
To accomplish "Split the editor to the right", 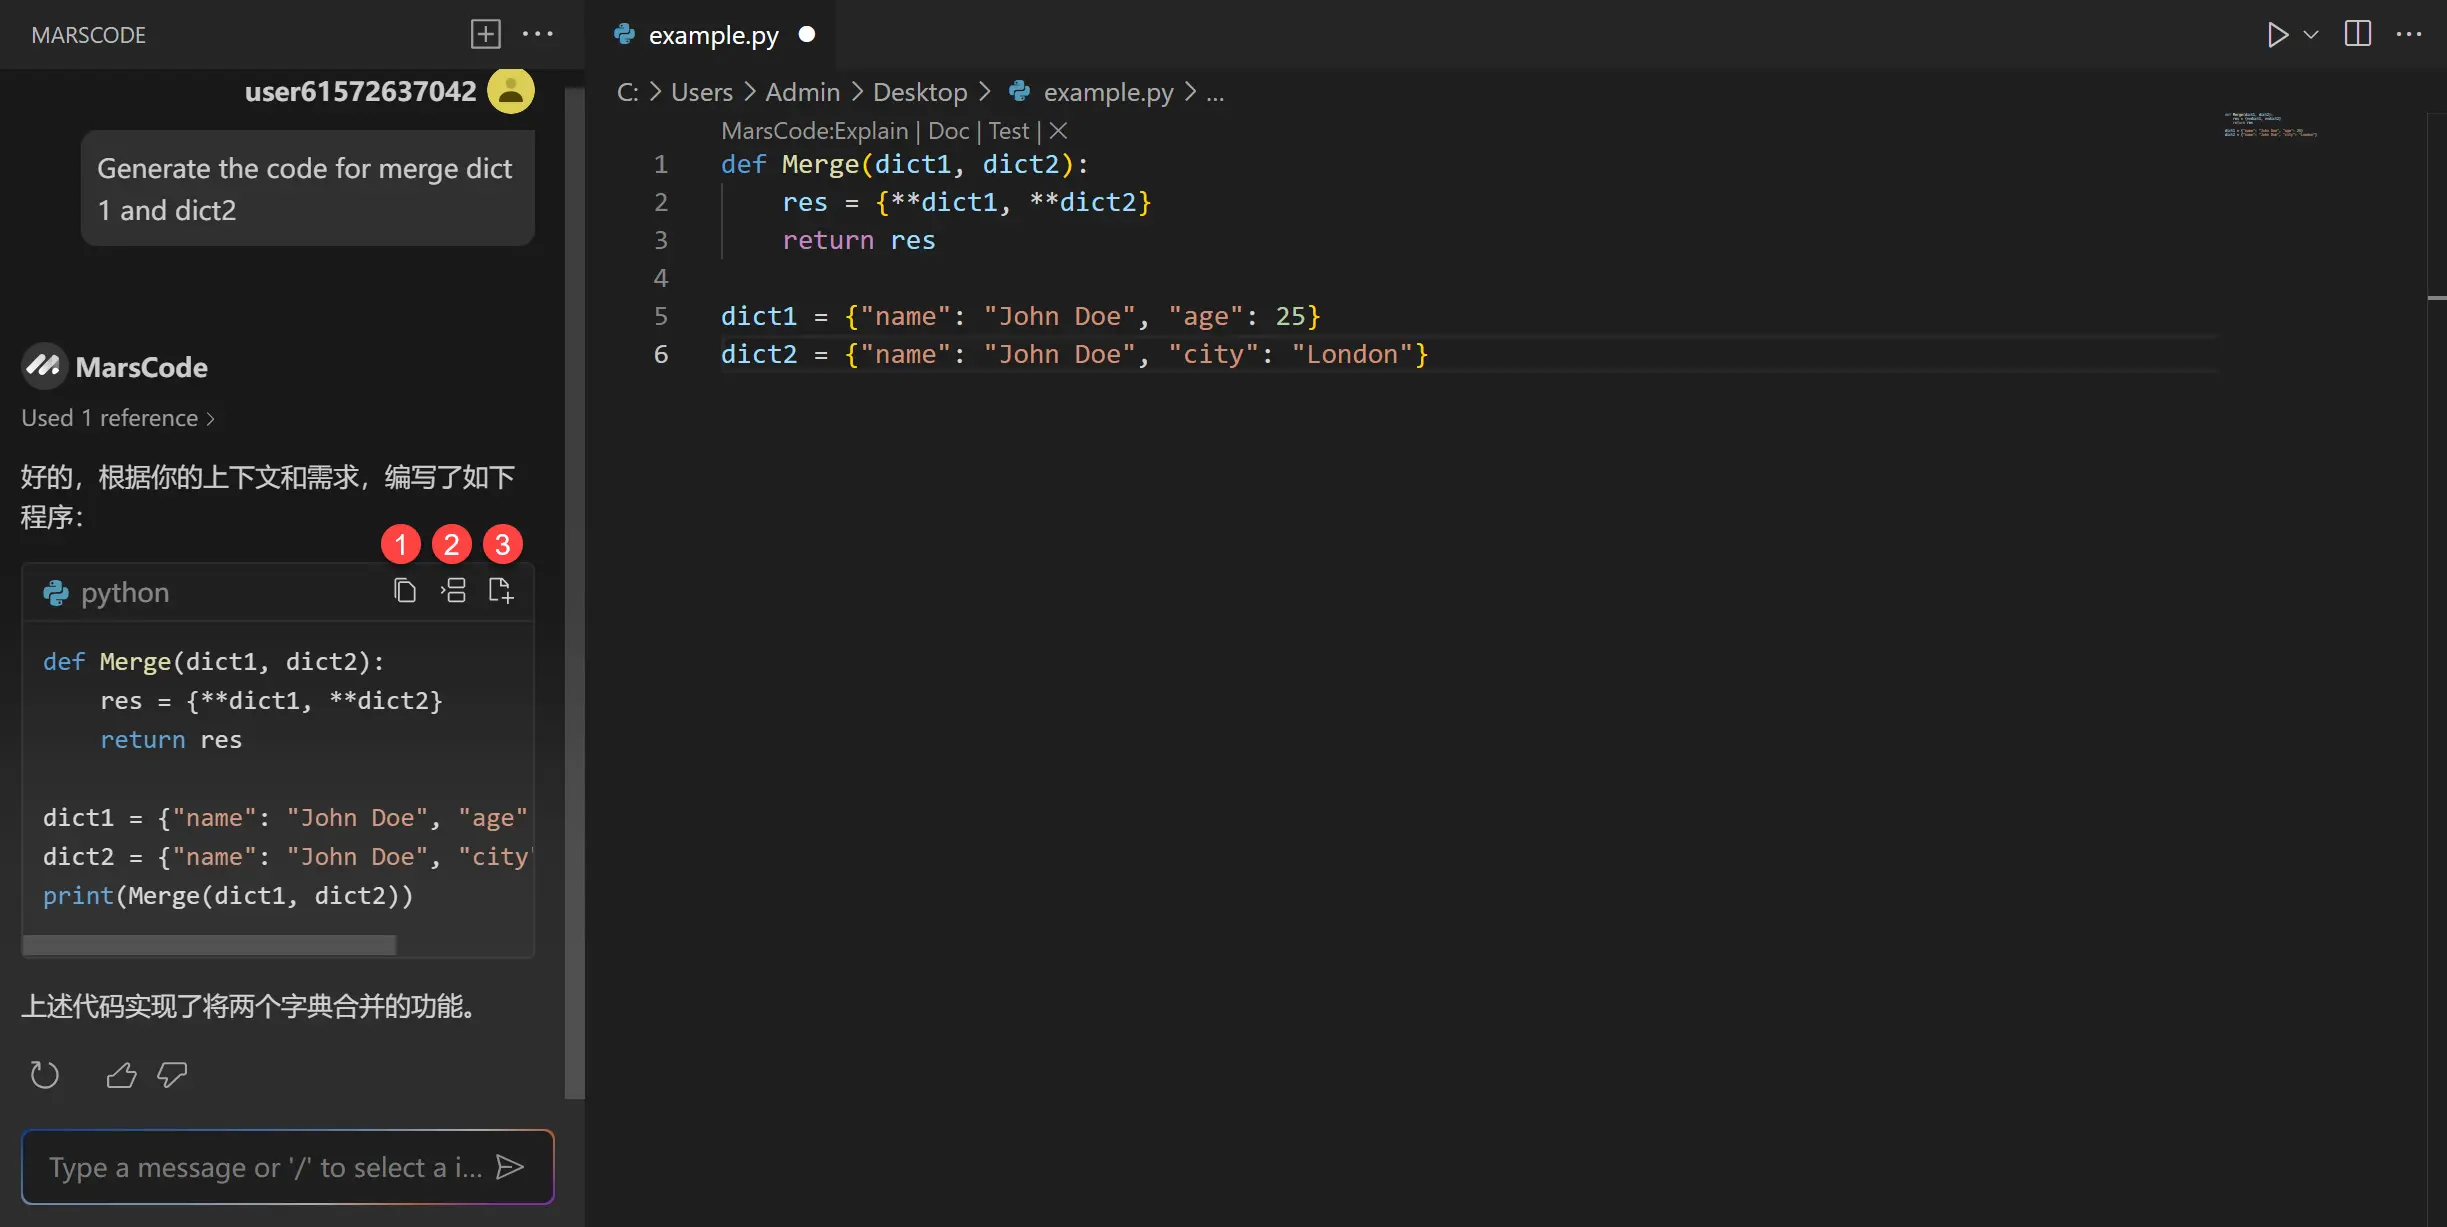I will coord(2357,35).
